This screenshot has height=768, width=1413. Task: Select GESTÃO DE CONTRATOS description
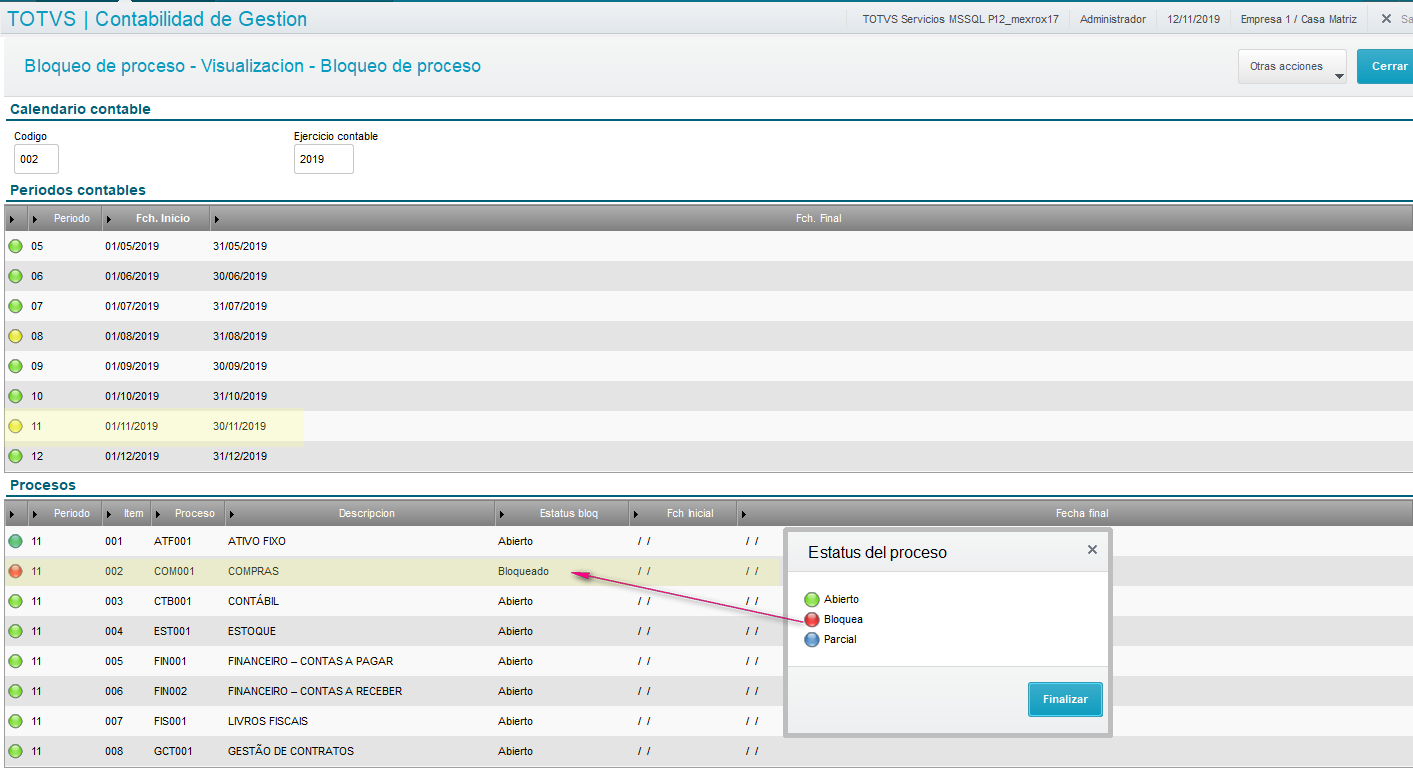click(291, 751)
